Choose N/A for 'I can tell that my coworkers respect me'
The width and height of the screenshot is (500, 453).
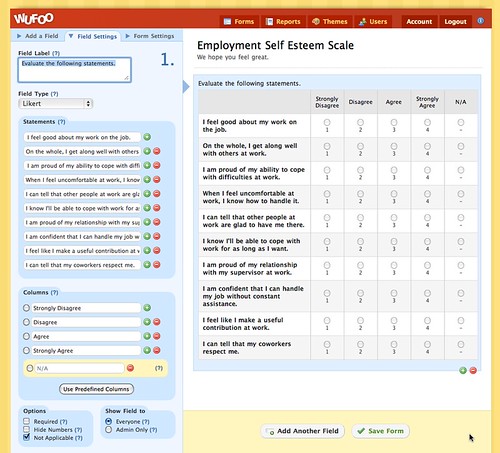(461, 344)
